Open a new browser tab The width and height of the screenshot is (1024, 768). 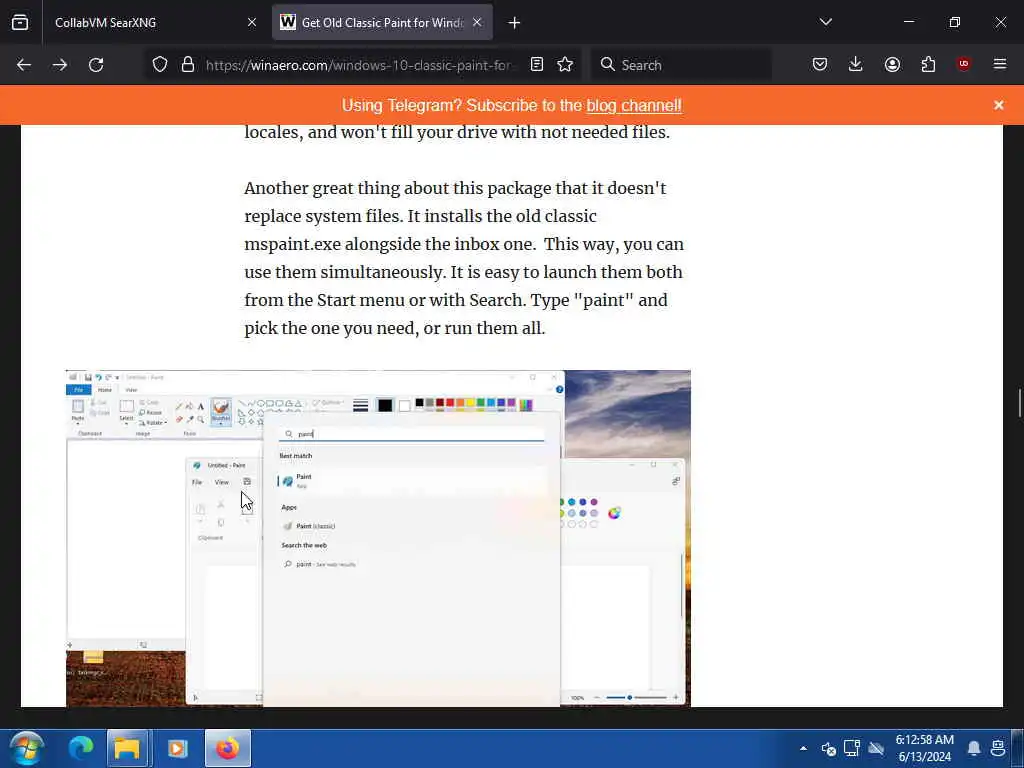[514, 23]
